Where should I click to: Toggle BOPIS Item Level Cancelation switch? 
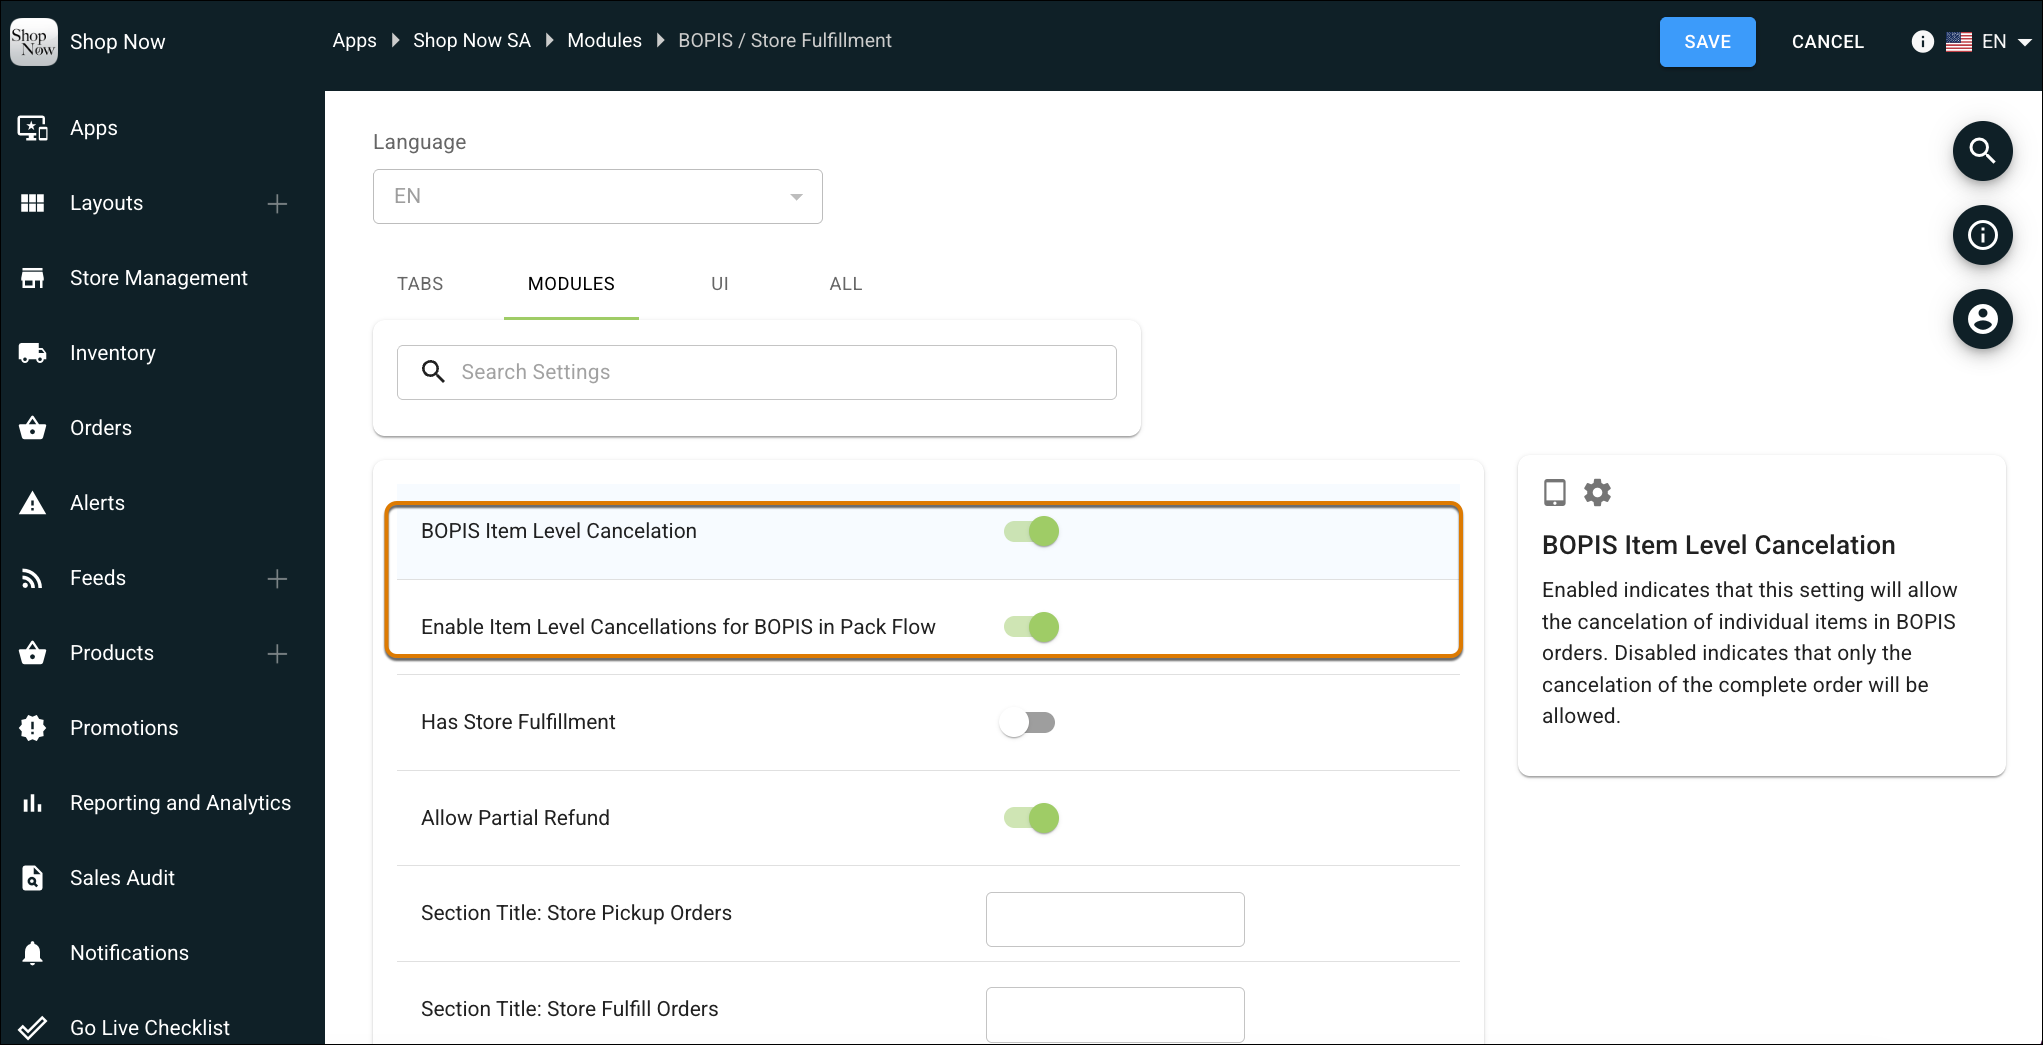pyautogui.click(x=1031, y=531)
